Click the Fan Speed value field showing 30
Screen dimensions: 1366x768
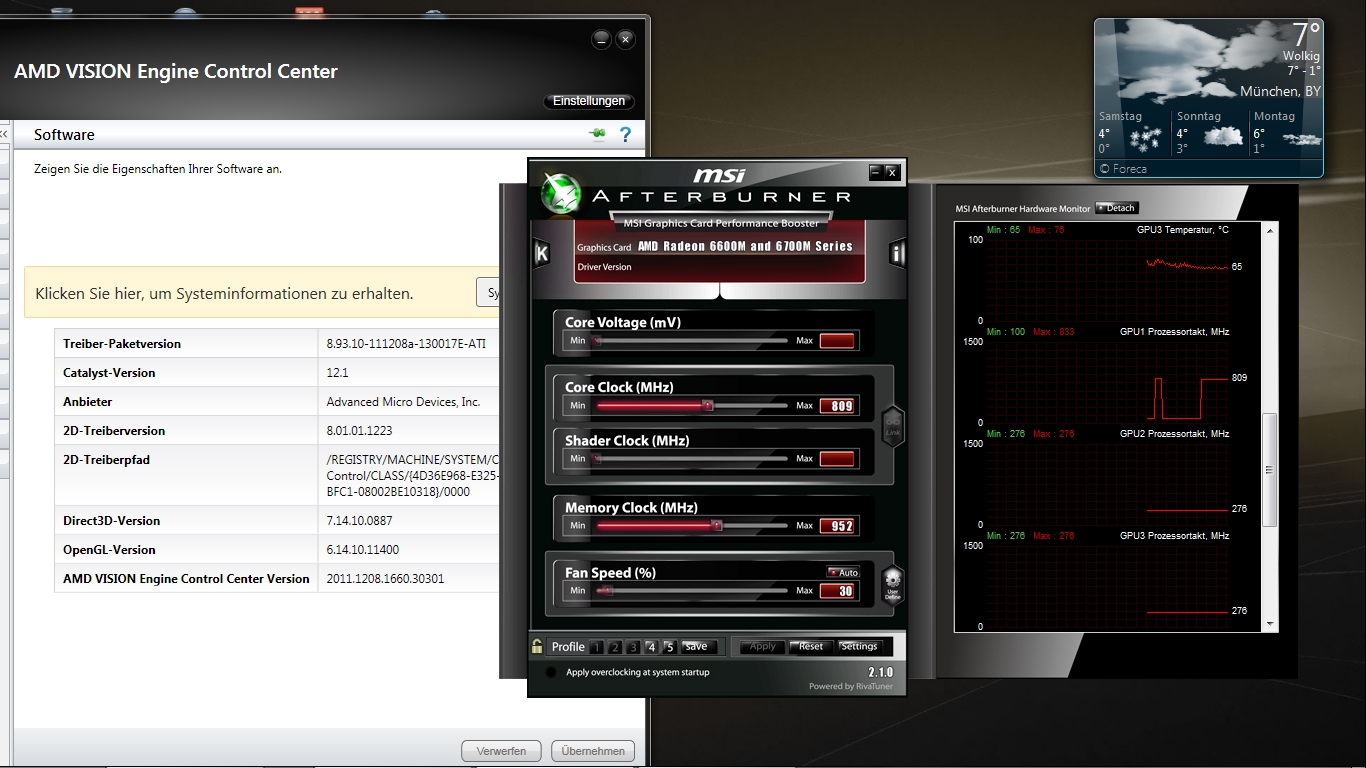(x=837, y=591)
